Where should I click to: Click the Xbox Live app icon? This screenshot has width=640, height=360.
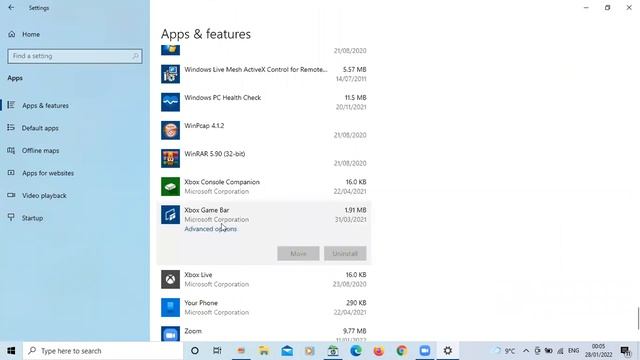(x=170, y=280)
